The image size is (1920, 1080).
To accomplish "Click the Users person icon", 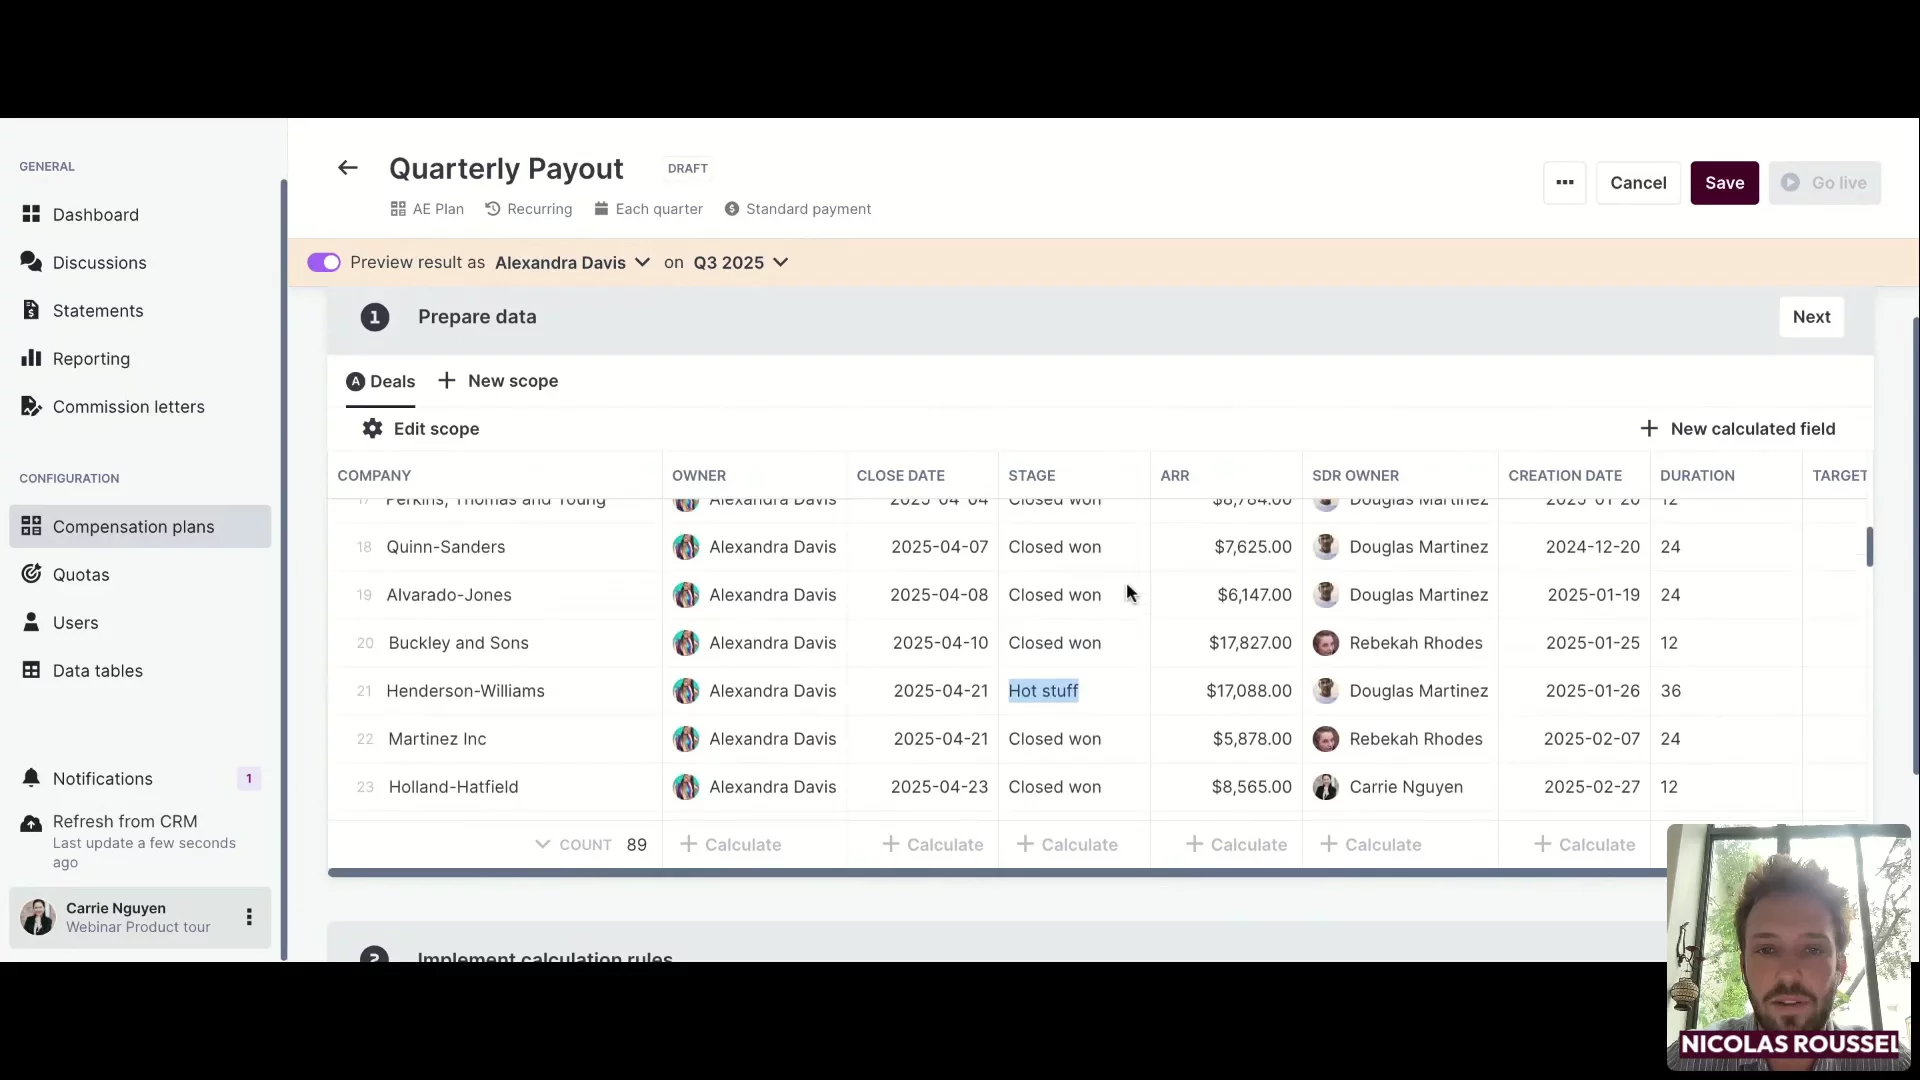I will click(x=31, y=622).
